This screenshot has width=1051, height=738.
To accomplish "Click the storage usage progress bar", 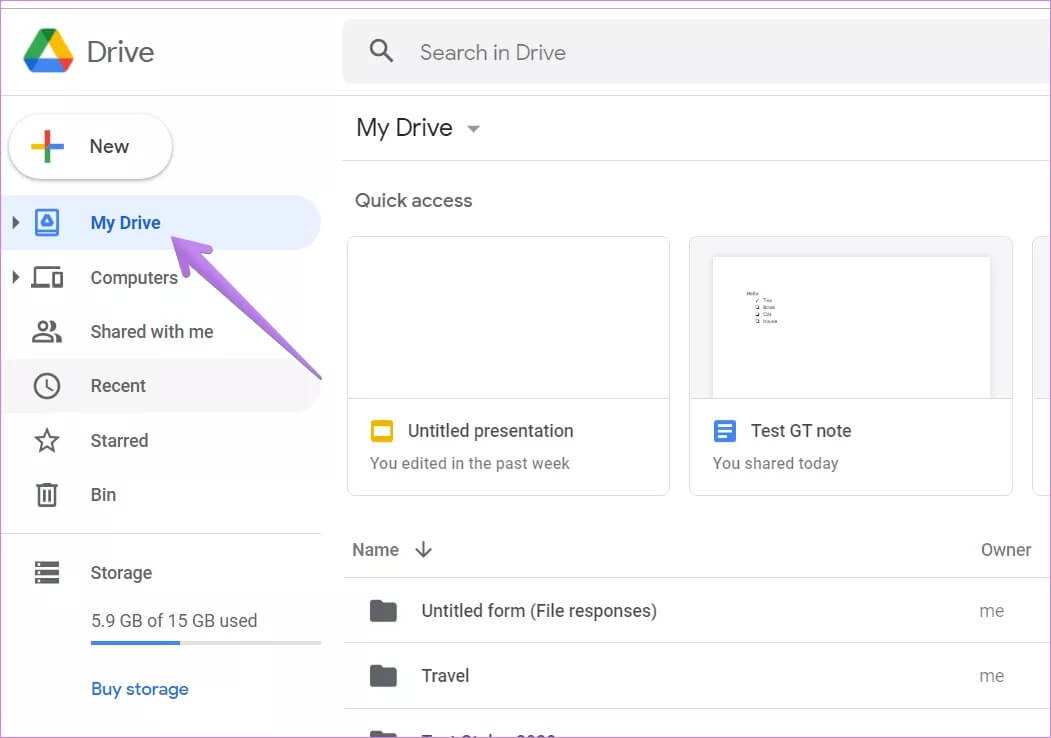I will [x=205, y=643].
